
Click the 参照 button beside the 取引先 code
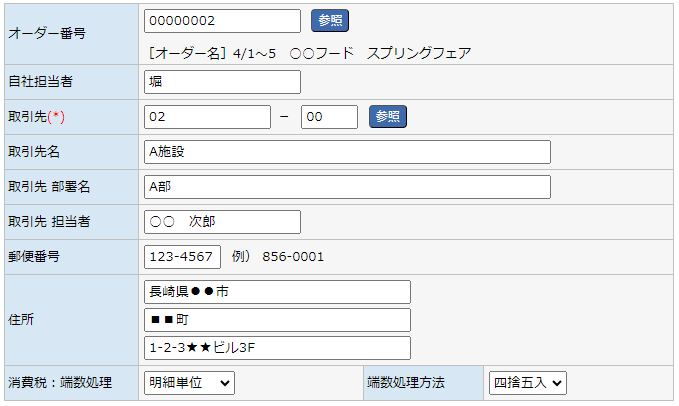388,116
